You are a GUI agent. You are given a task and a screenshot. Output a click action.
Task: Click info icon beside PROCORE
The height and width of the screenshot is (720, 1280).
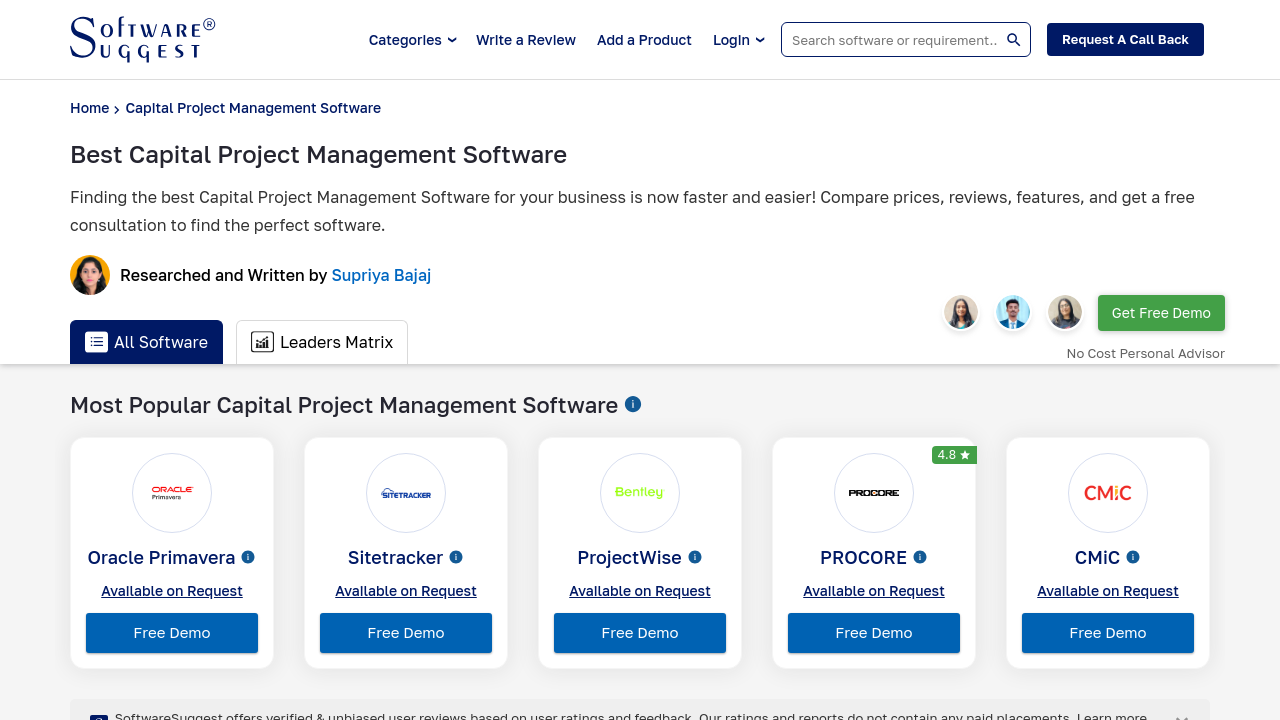click(920, 557)
